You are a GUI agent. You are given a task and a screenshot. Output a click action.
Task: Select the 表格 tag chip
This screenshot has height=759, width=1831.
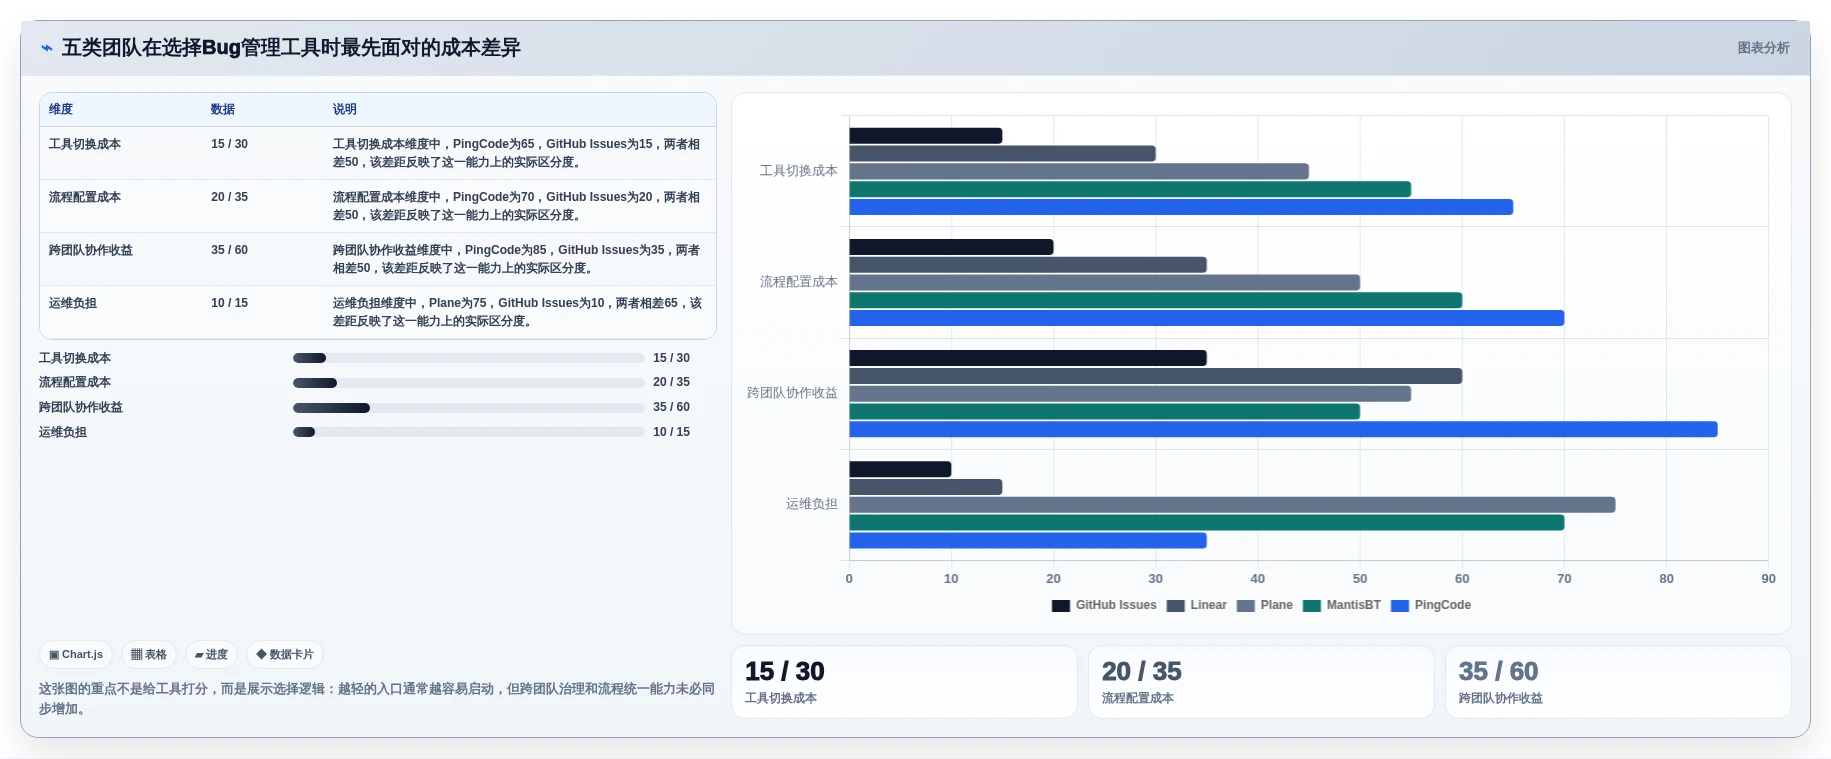coord(149,655)
